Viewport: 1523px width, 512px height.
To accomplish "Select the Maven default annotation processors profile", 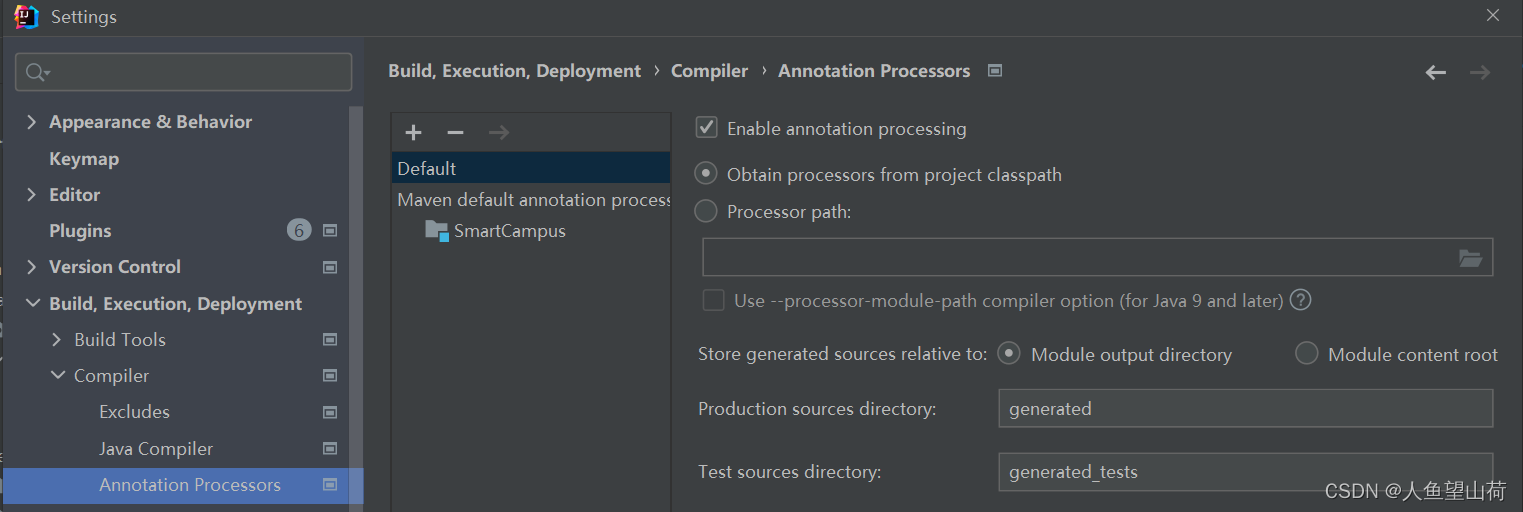I will [532, 200].
